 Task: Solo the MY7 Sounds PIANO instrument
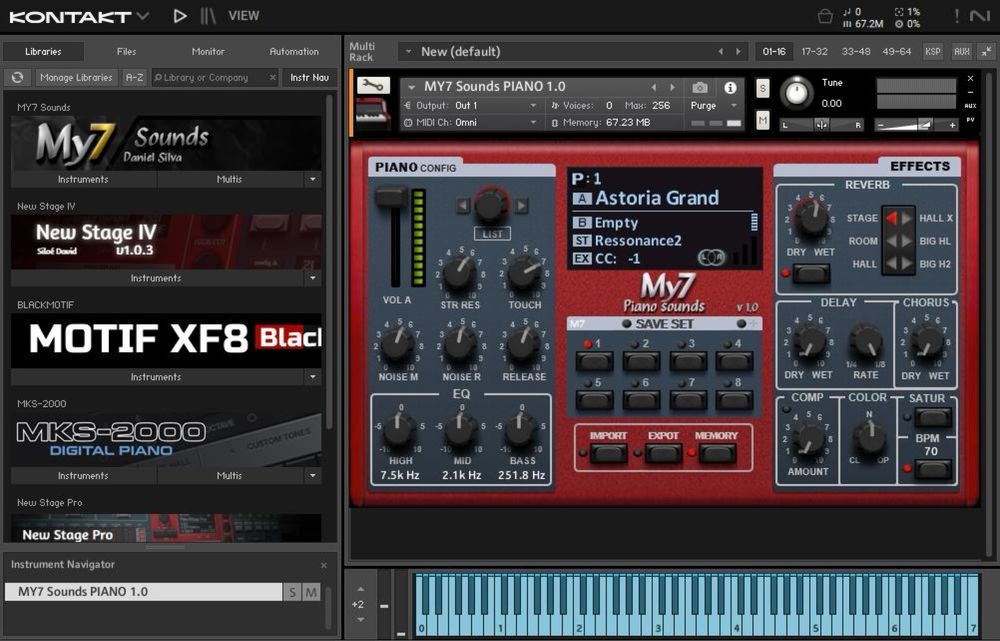pyautogui.click(x=763, y=88)
